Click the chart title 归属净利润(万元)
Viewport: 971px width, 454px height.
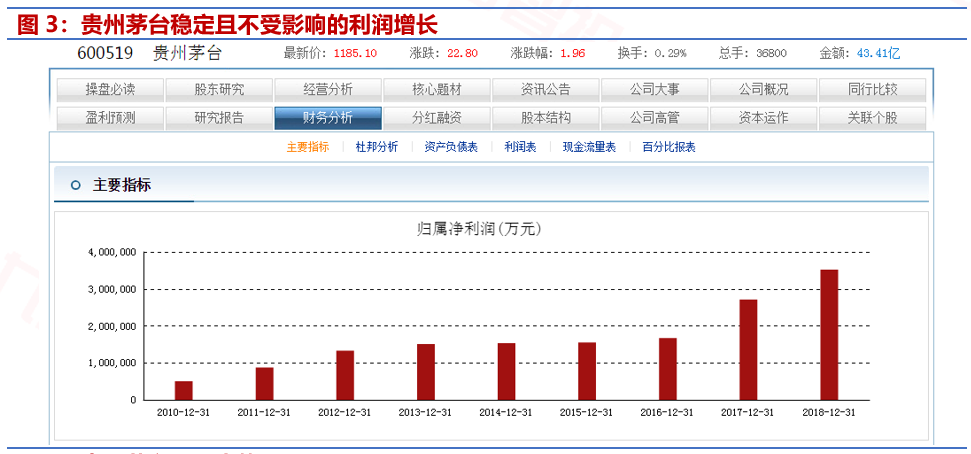pos(479,230)
